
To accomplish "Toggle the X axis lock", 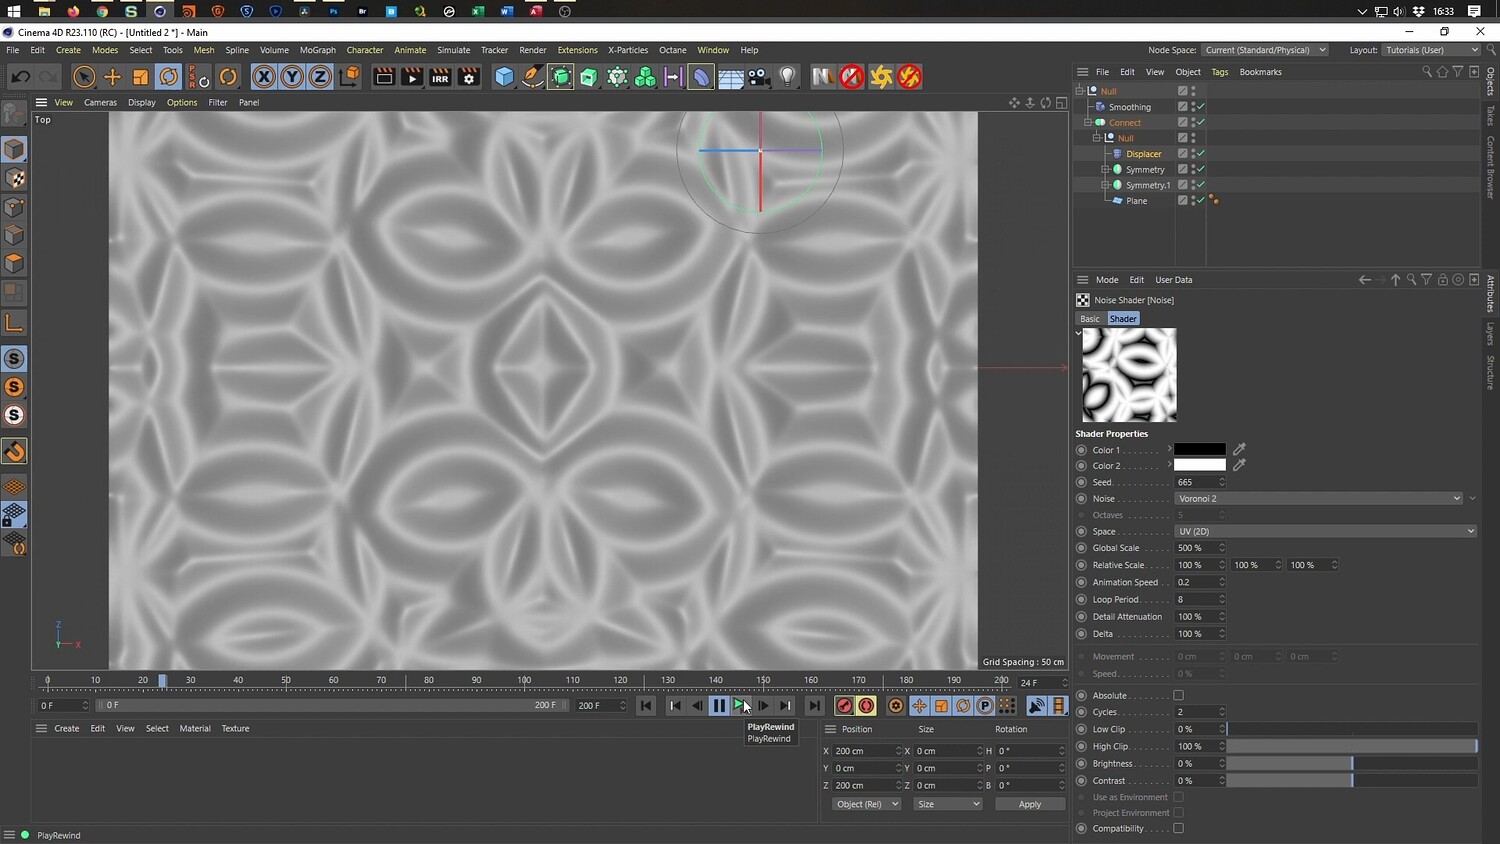I will pyautogui.click(x=263, y=77).
